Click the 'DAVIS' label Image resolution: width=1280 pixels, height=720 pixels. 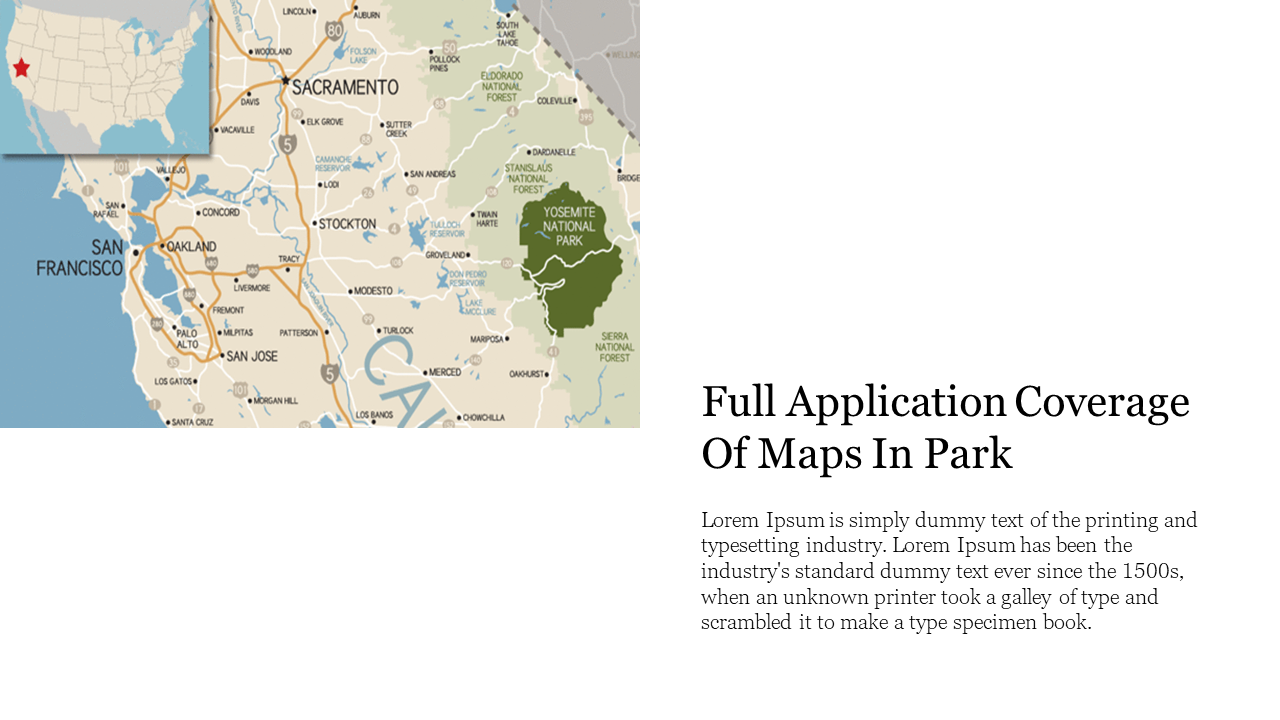pos(250,101)
